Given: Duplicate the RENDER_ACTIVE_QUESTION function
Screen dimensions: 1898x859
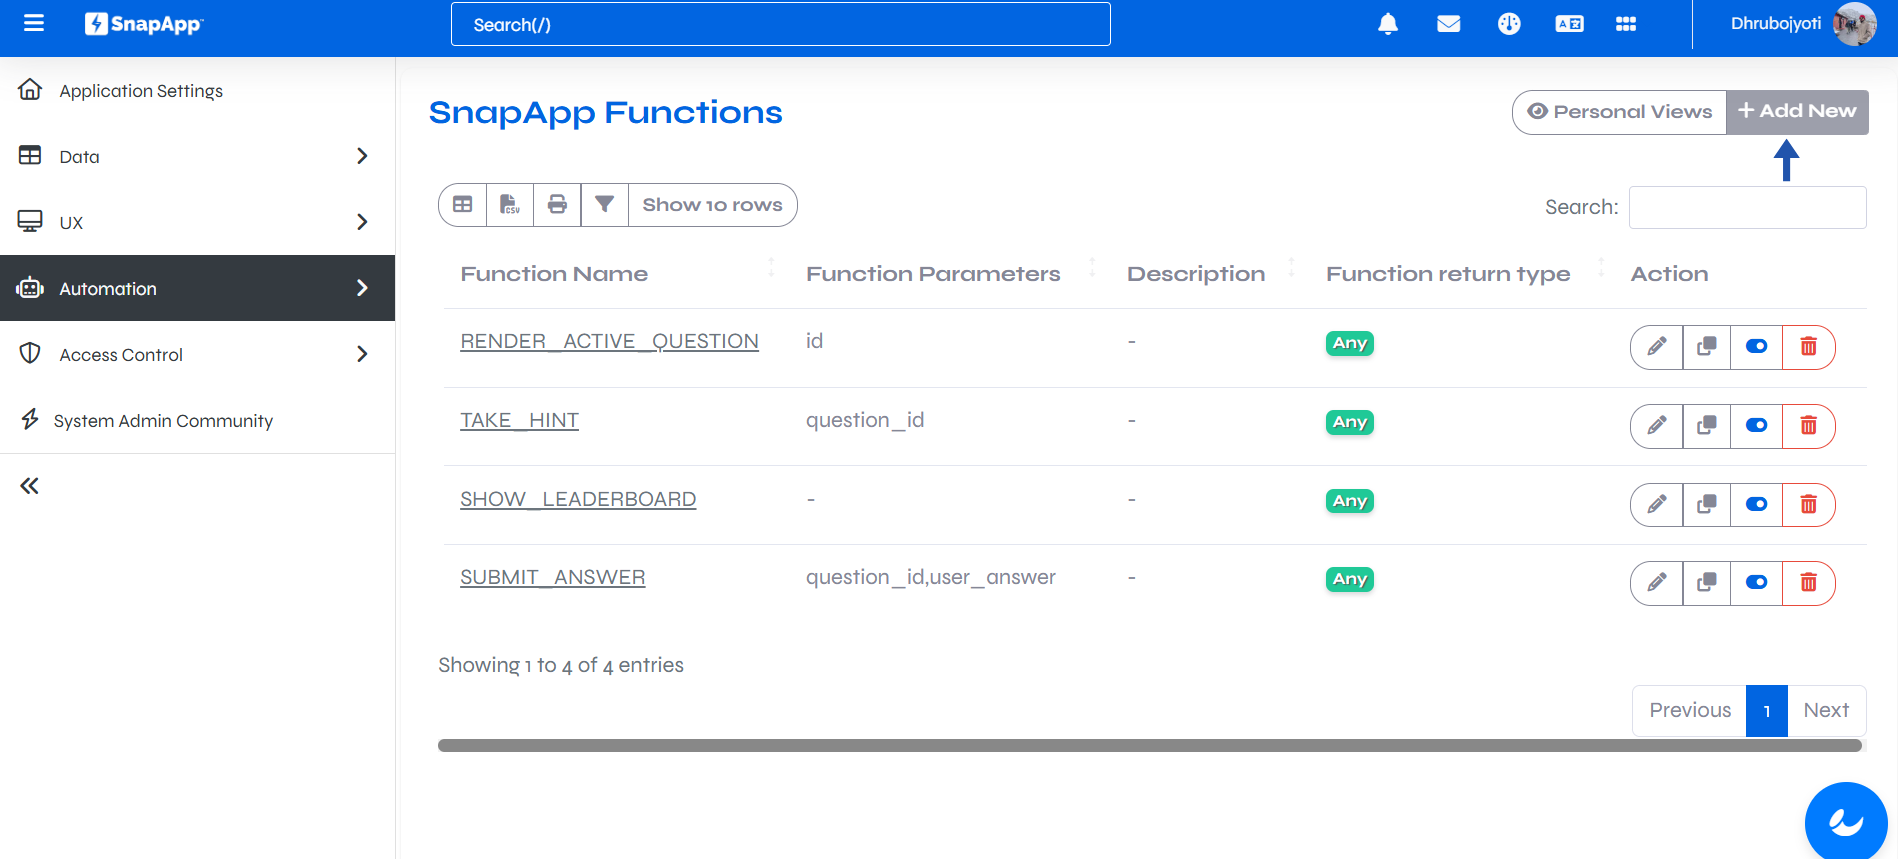Looking at the screenshot, I should (1707, 347).
